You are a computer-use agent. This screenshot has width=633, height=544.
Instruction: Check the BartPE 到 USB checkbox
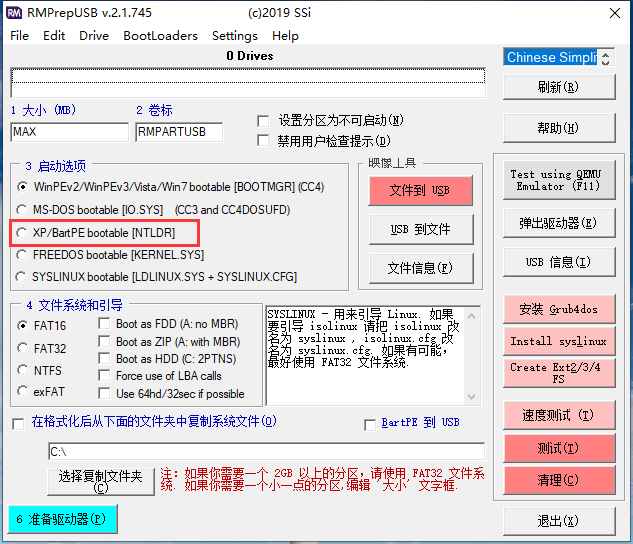coord(371,424)
